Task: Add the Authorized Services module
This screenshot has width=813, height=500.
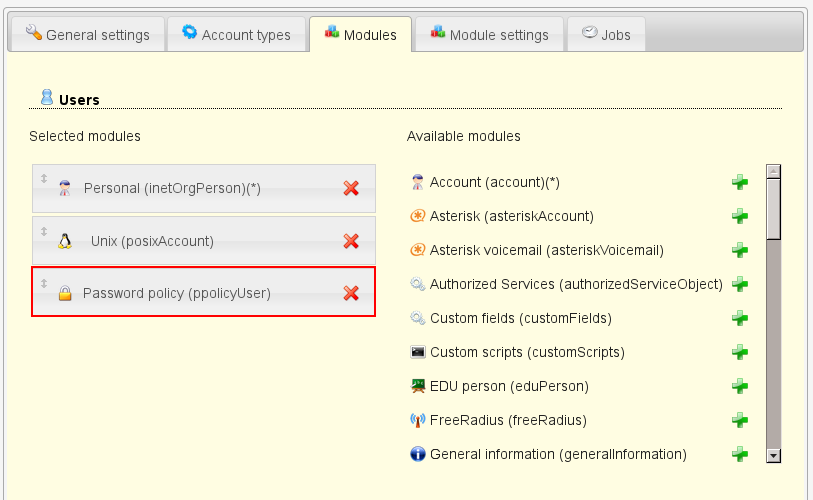Action: [x=740, y=284]
